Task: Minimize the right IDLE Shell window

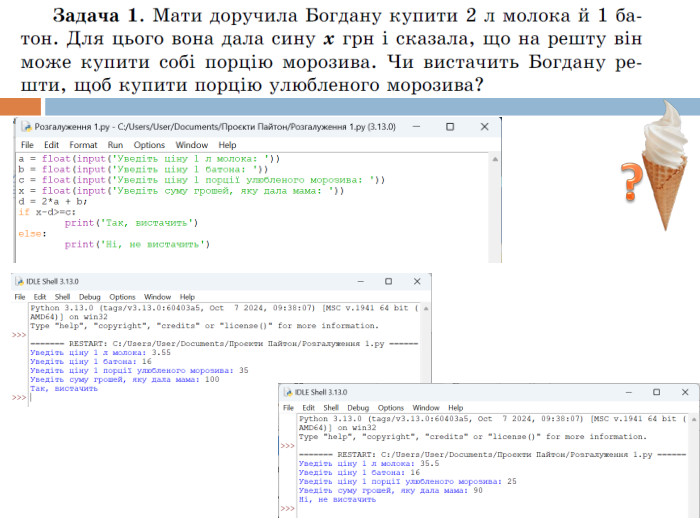Action: pyautogui.click(x=629, y=392)
